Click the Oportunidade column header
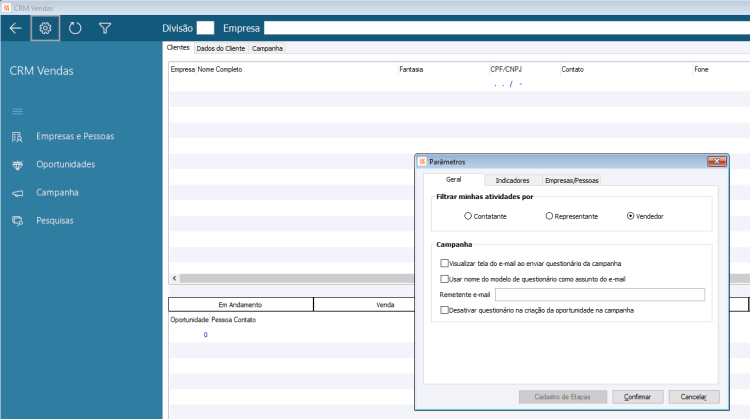 189,320
